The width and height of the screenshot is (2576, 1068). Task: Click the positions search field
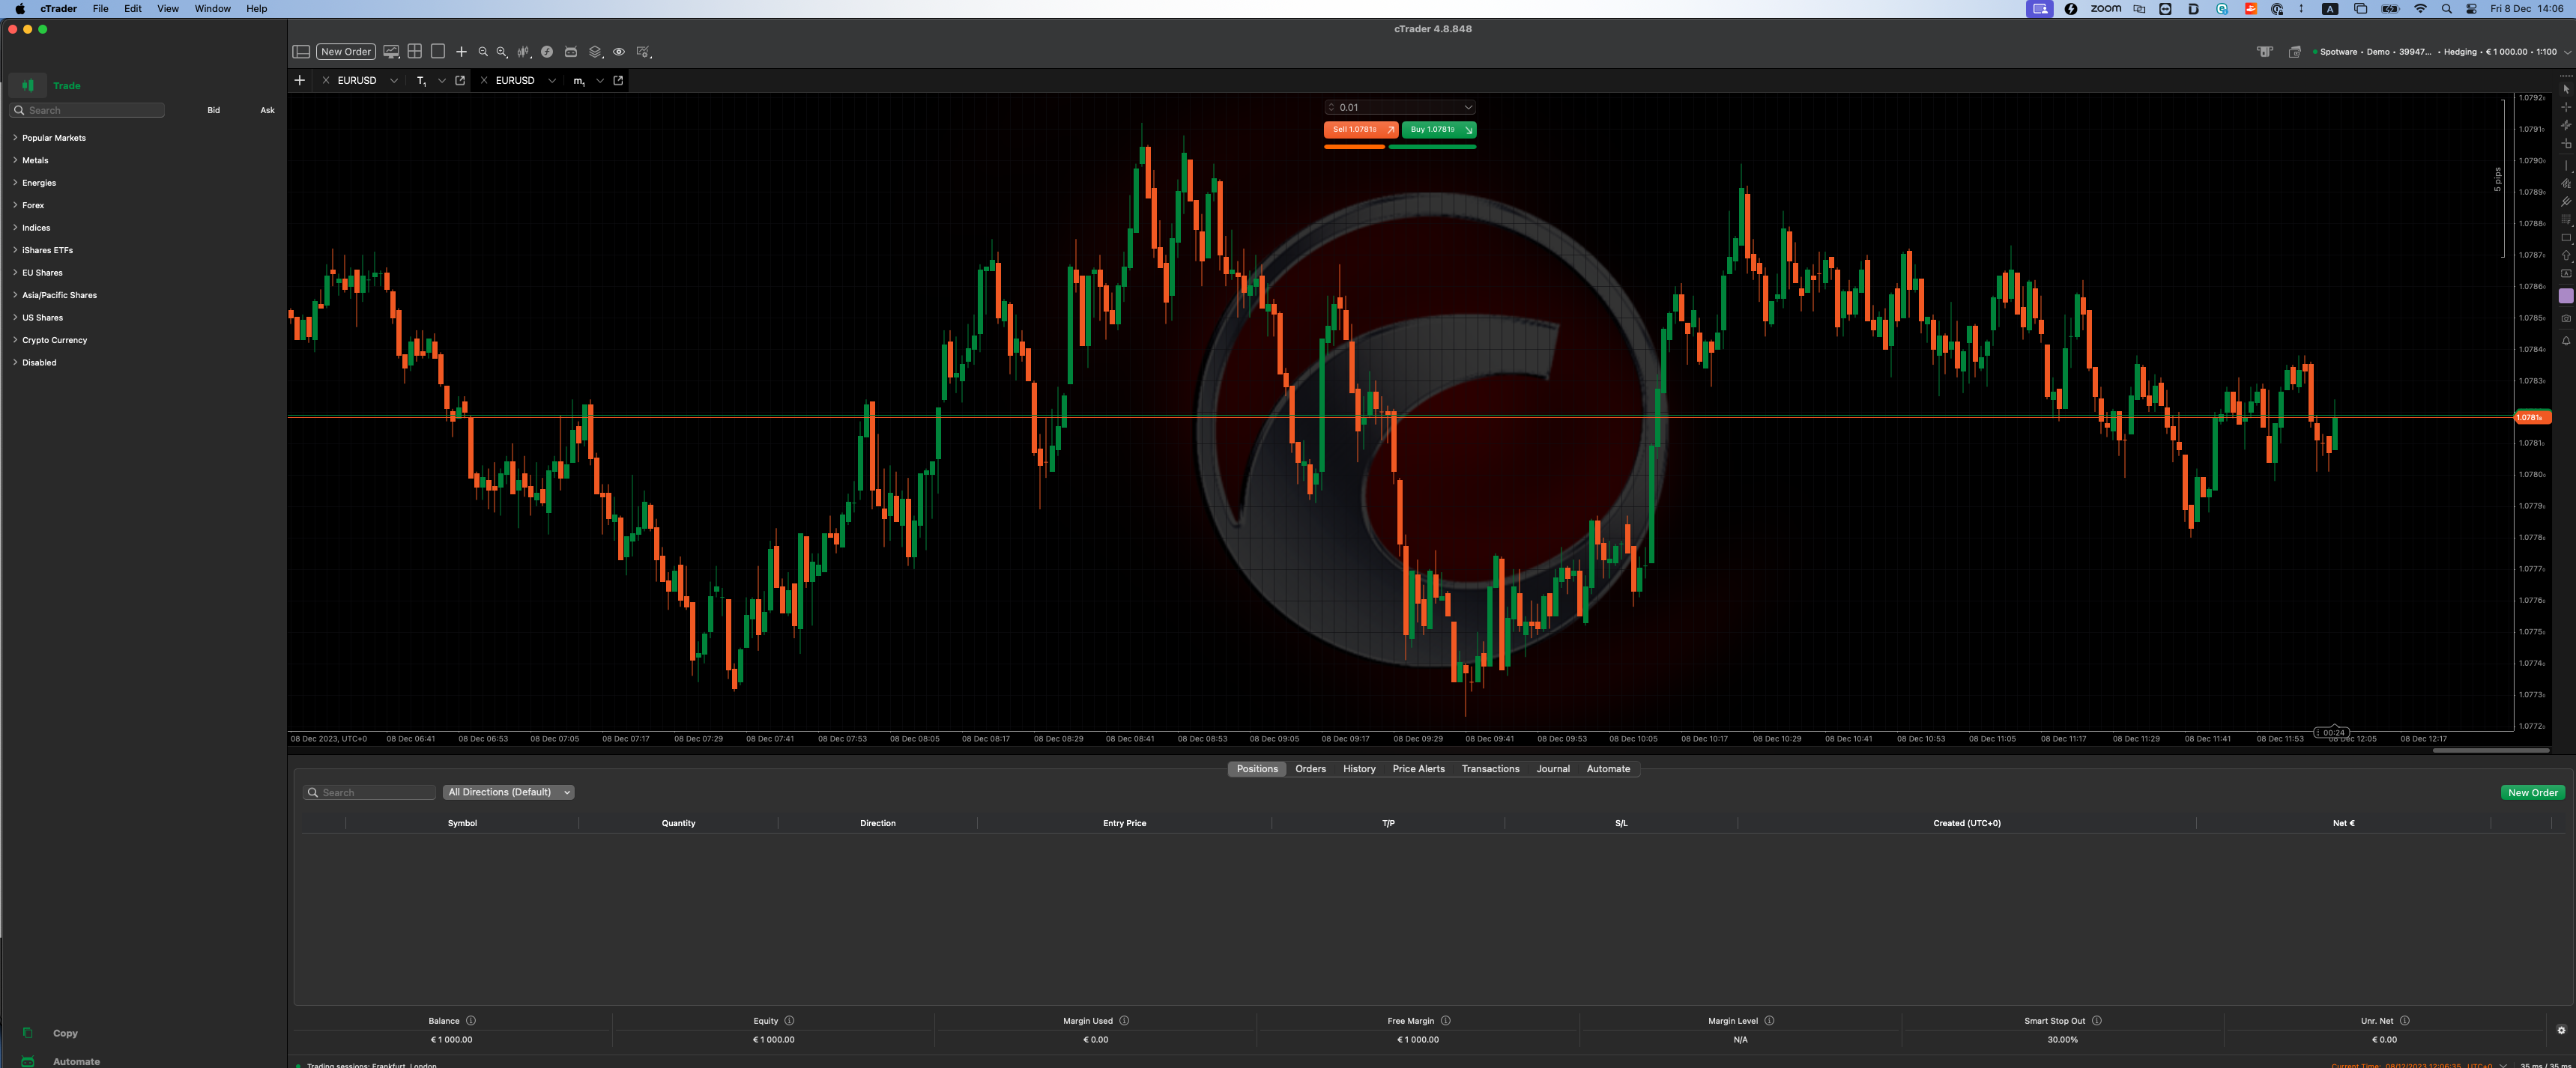(x=369, y=793)
